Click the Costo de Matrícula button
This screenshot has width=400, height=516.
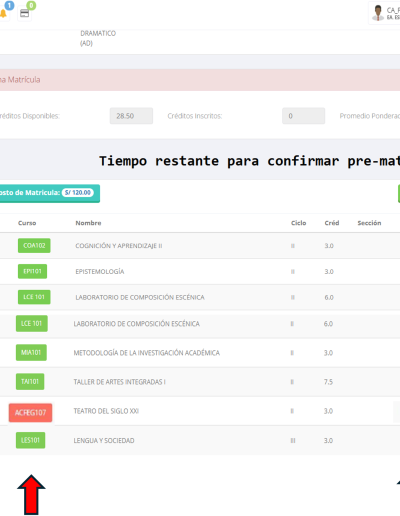point(49,193)
